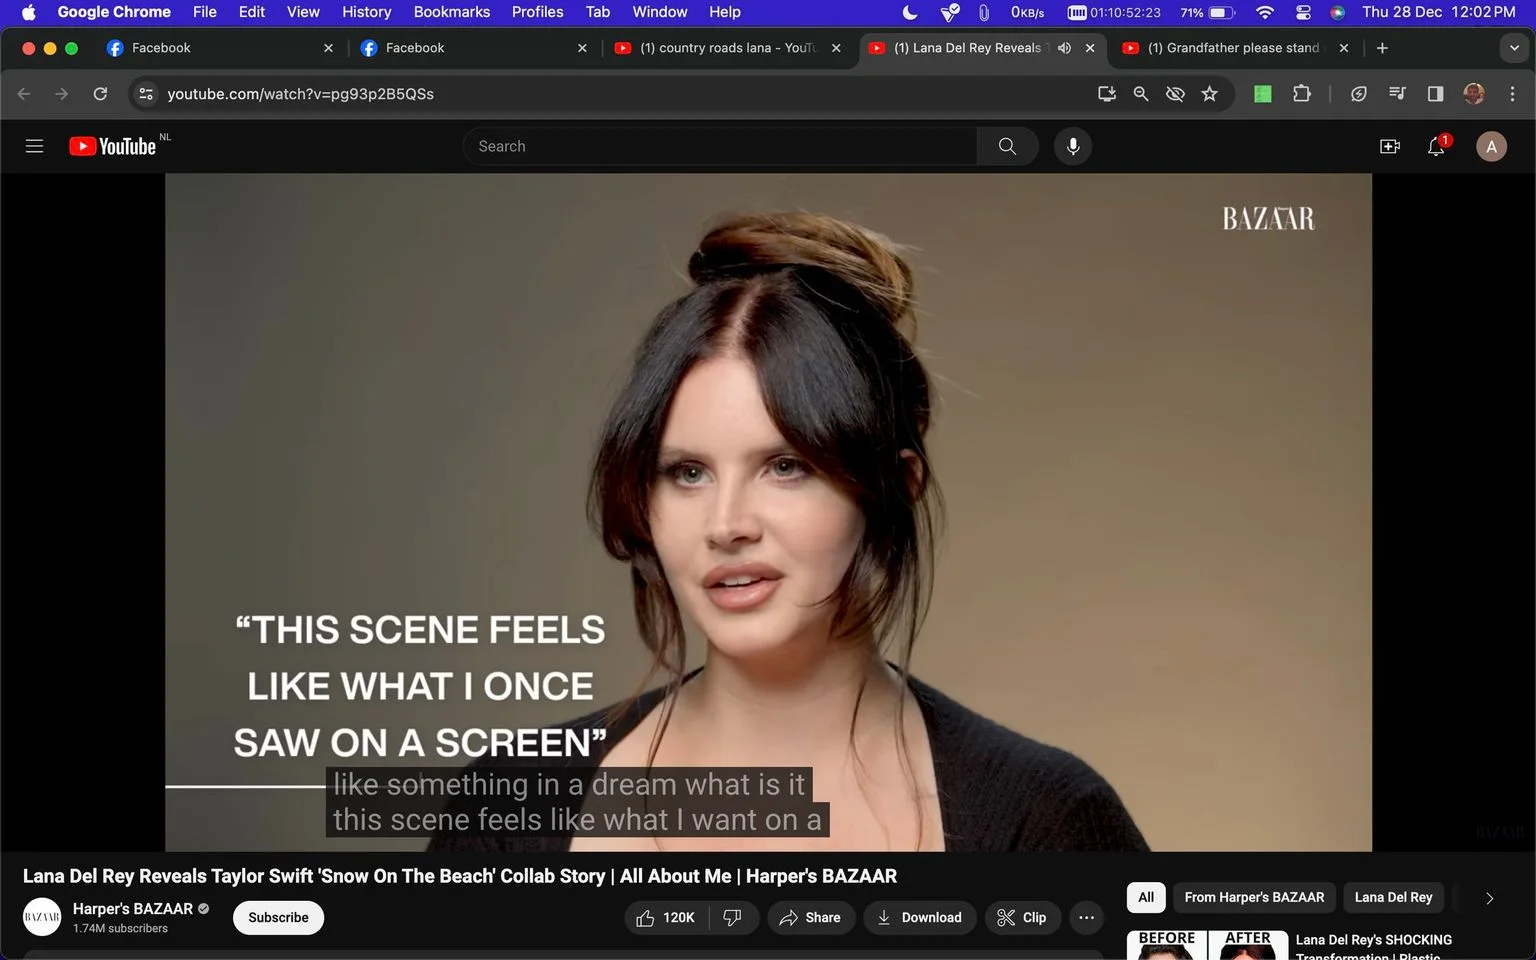Bookmark this page with the star
This screenshot has height=960, width=1536.
click(x=1210, y=94)
